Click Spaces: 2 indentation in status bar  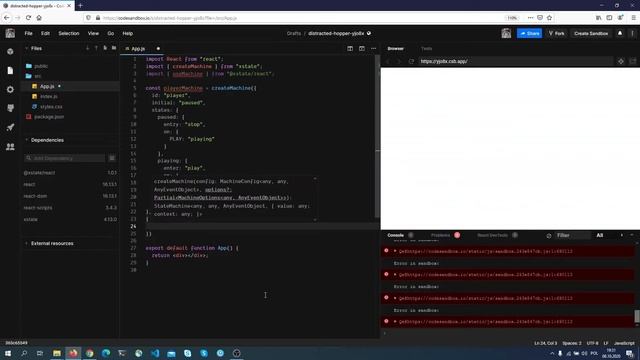[x=571, y=343]
